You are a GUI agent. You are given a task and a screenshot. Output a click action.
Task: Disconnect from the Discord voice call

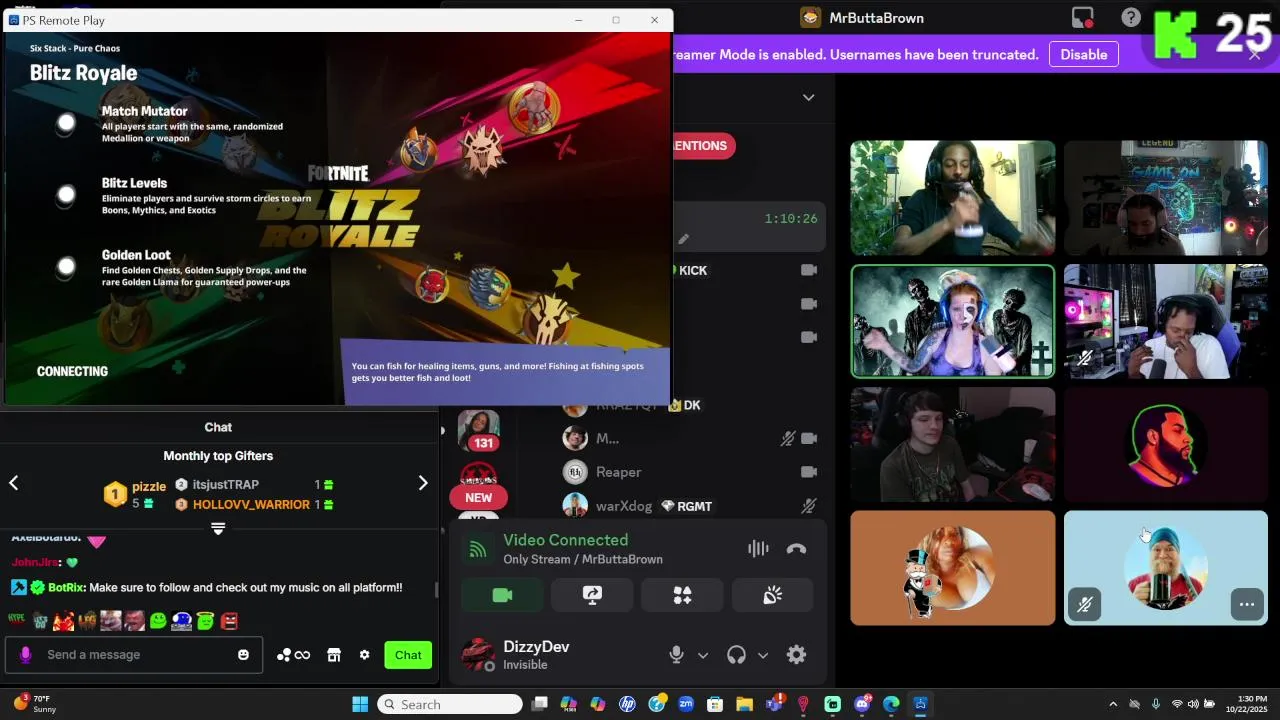point(796,548)
